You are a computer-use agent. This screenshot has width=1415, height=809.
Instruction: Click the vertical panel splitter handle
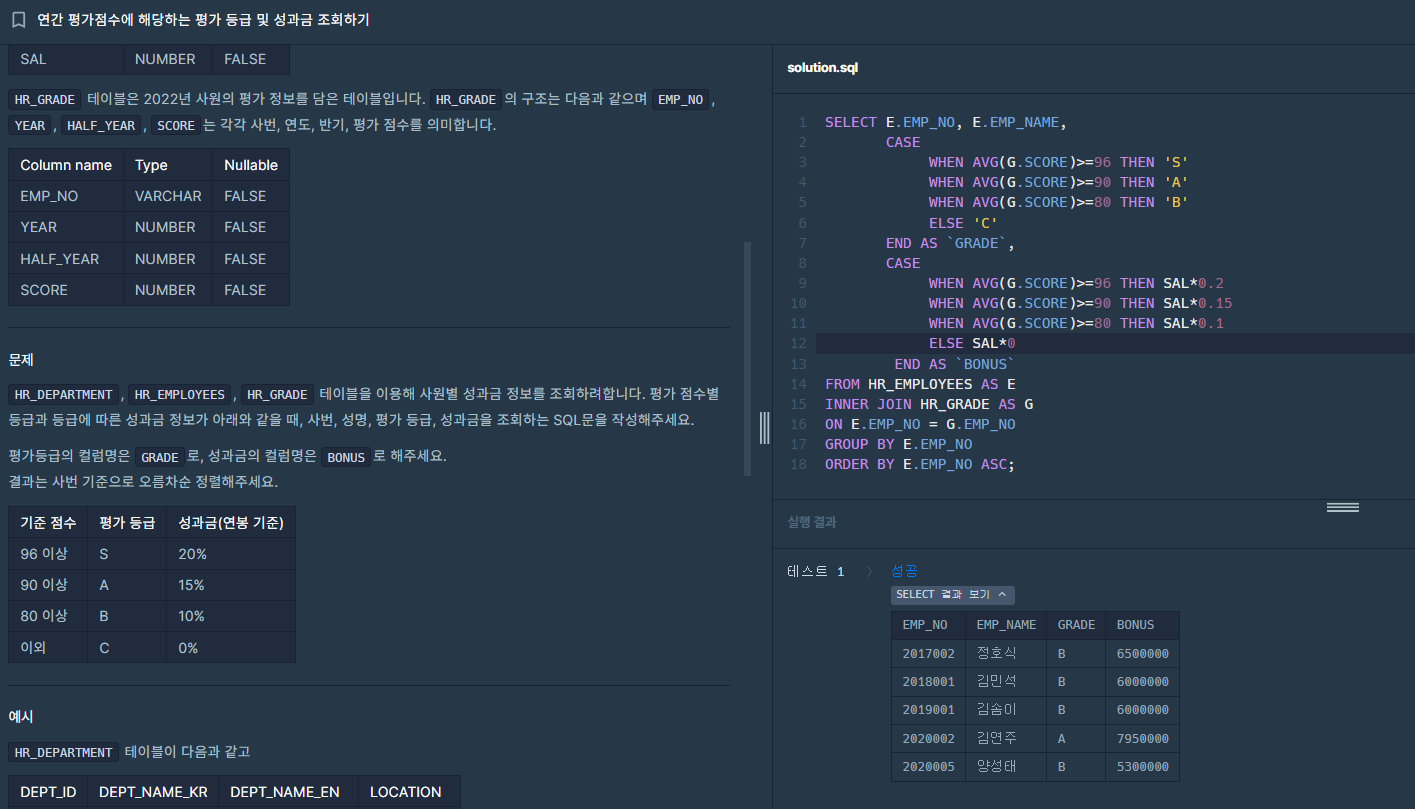click(x=765, y=427)
